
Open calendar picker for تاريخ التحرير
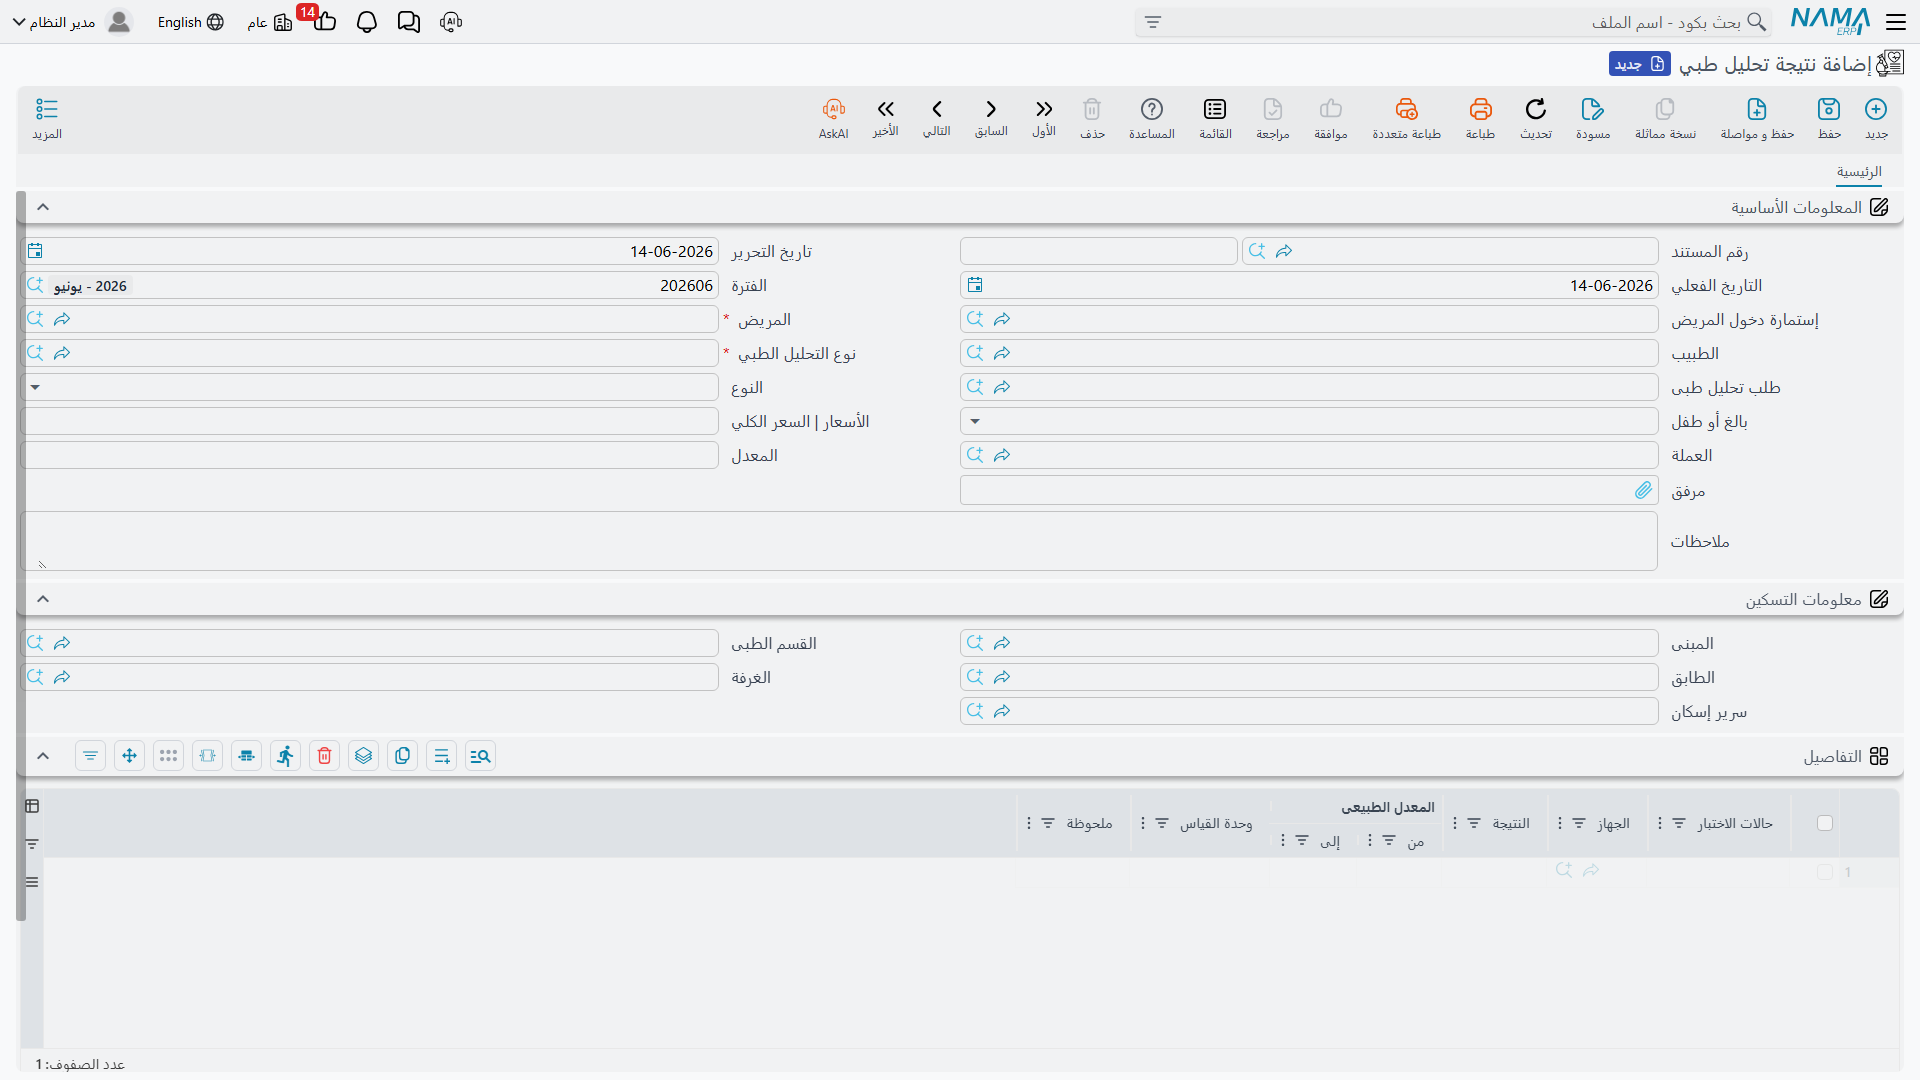(x=35, y=251)
